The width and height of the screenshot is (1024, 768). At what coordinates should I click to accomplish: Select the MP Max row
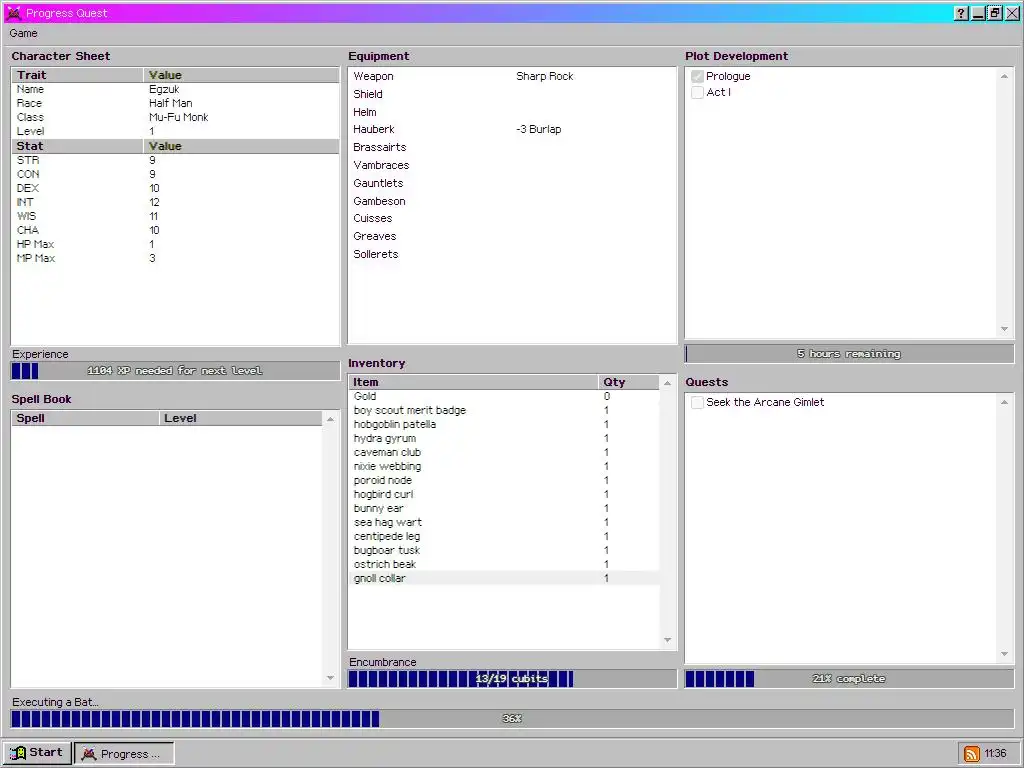pyautogui.click(x=175, y=259)
